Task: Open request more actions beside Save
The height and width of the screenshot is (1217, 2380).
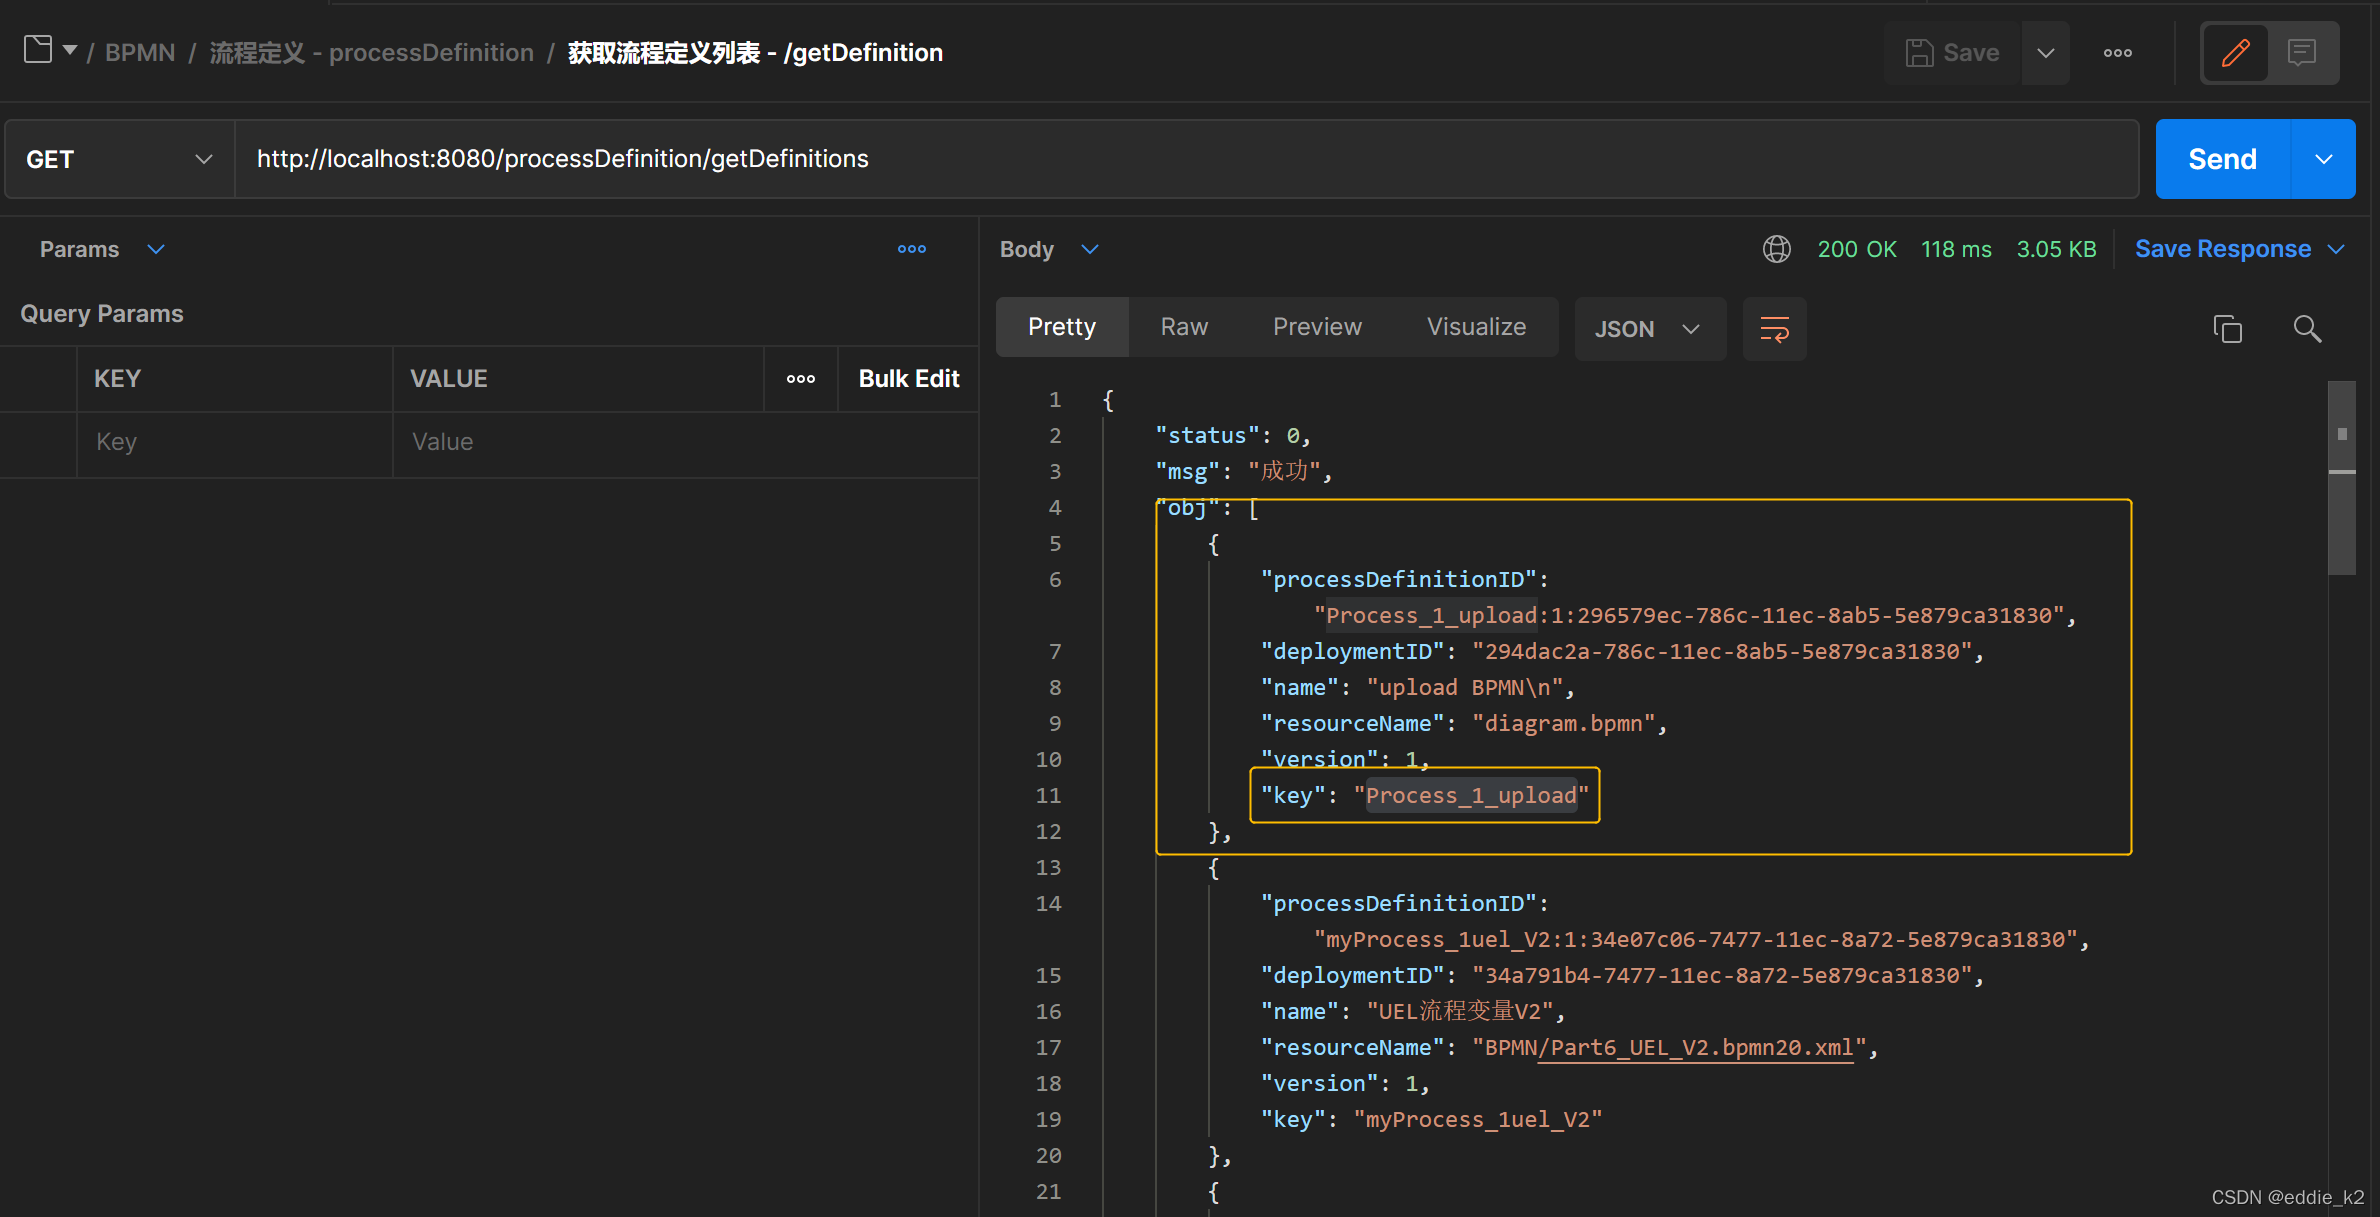Action: click(2117, 52)
